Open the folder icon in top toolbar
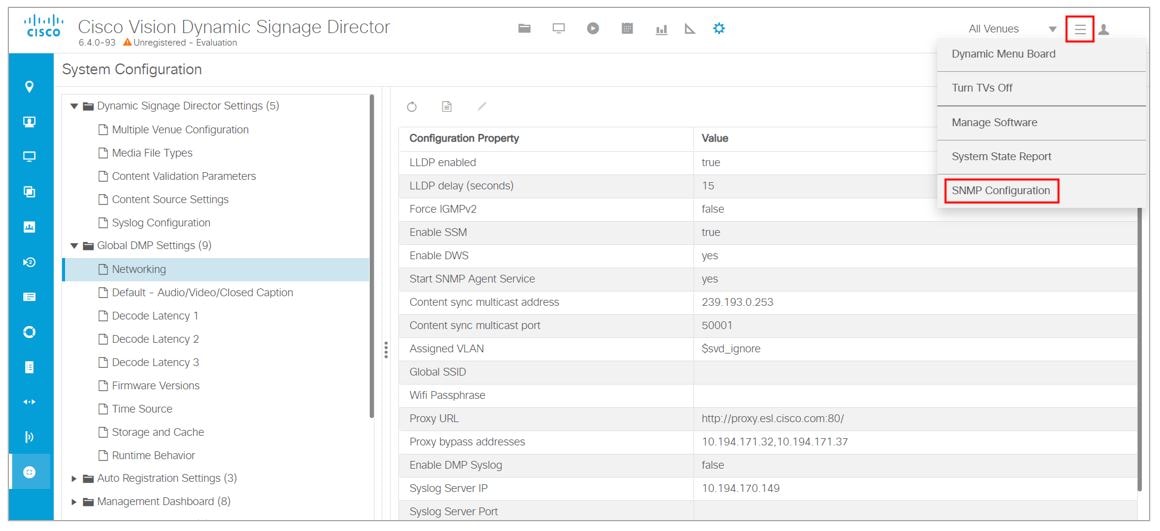This screenshot has width=1160, height=531. (x=525, y=29)
